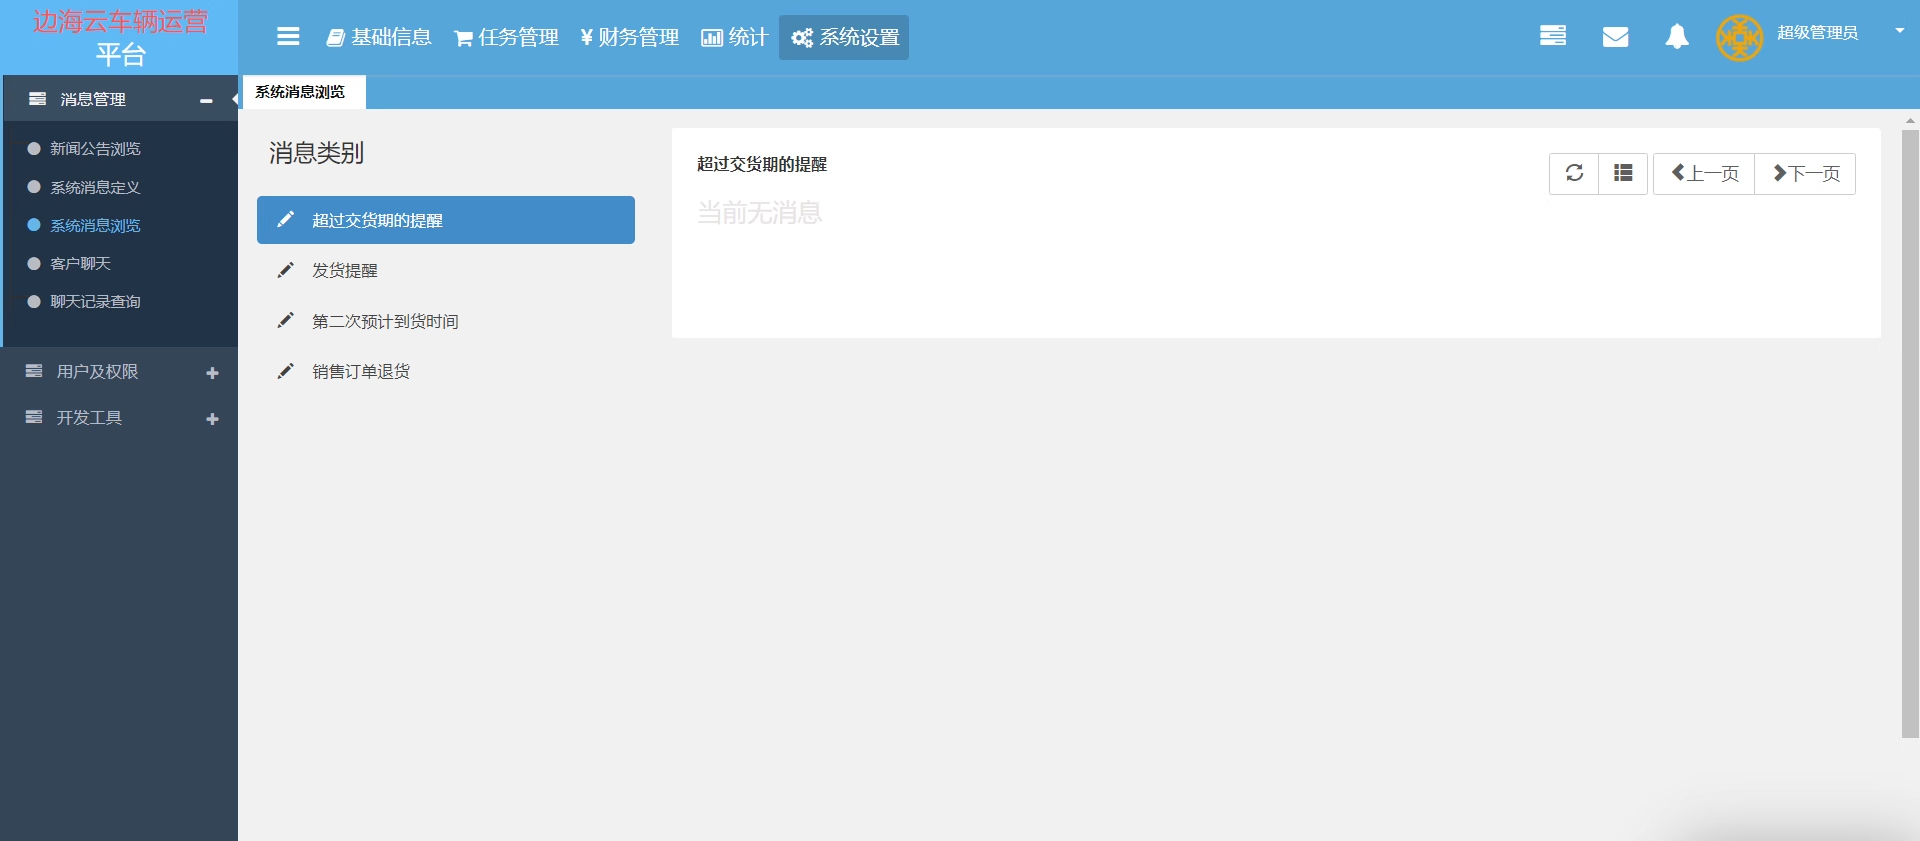Click the 开发工具 section icon

(34, 417)
